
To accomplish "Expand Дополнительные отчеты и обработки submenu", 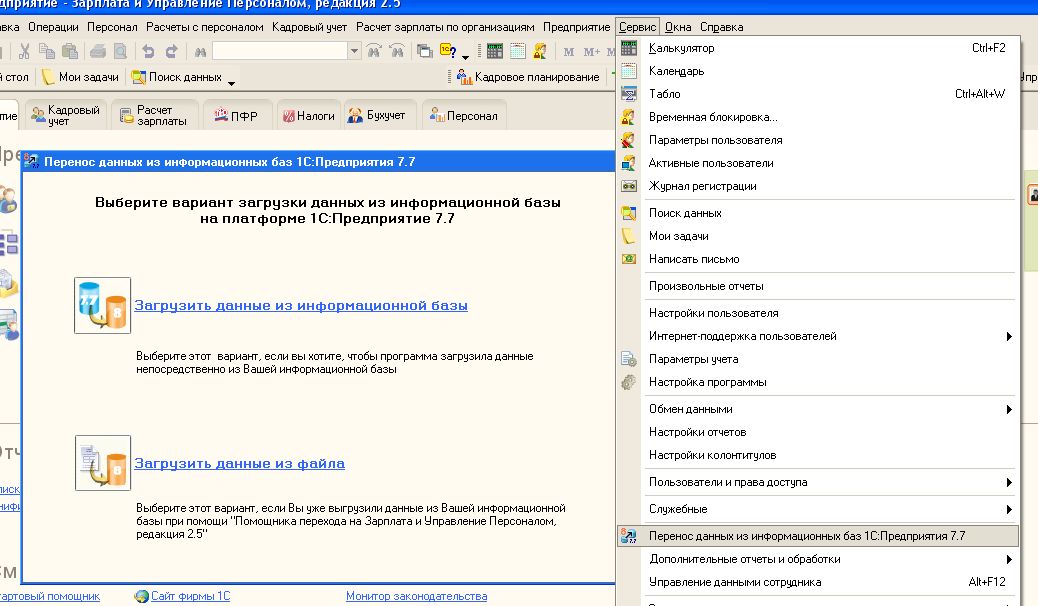I will (1009, 559).
